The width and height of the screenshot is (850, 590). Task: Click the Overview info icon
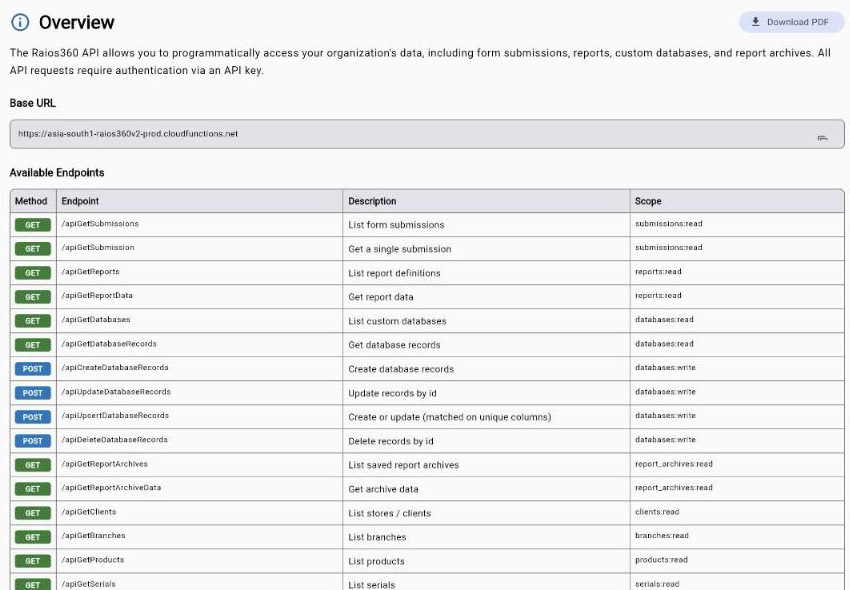(x=21, y=22)
